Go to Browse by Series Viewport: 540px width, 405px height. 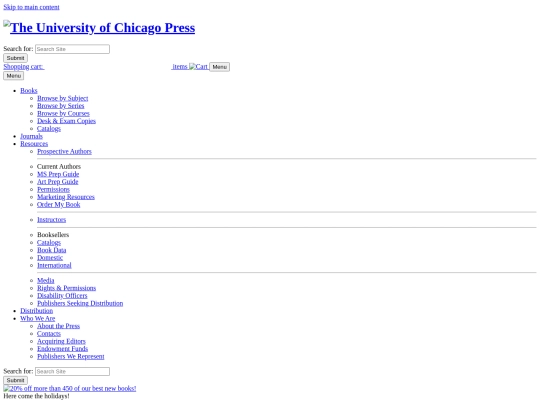(61, 106)
